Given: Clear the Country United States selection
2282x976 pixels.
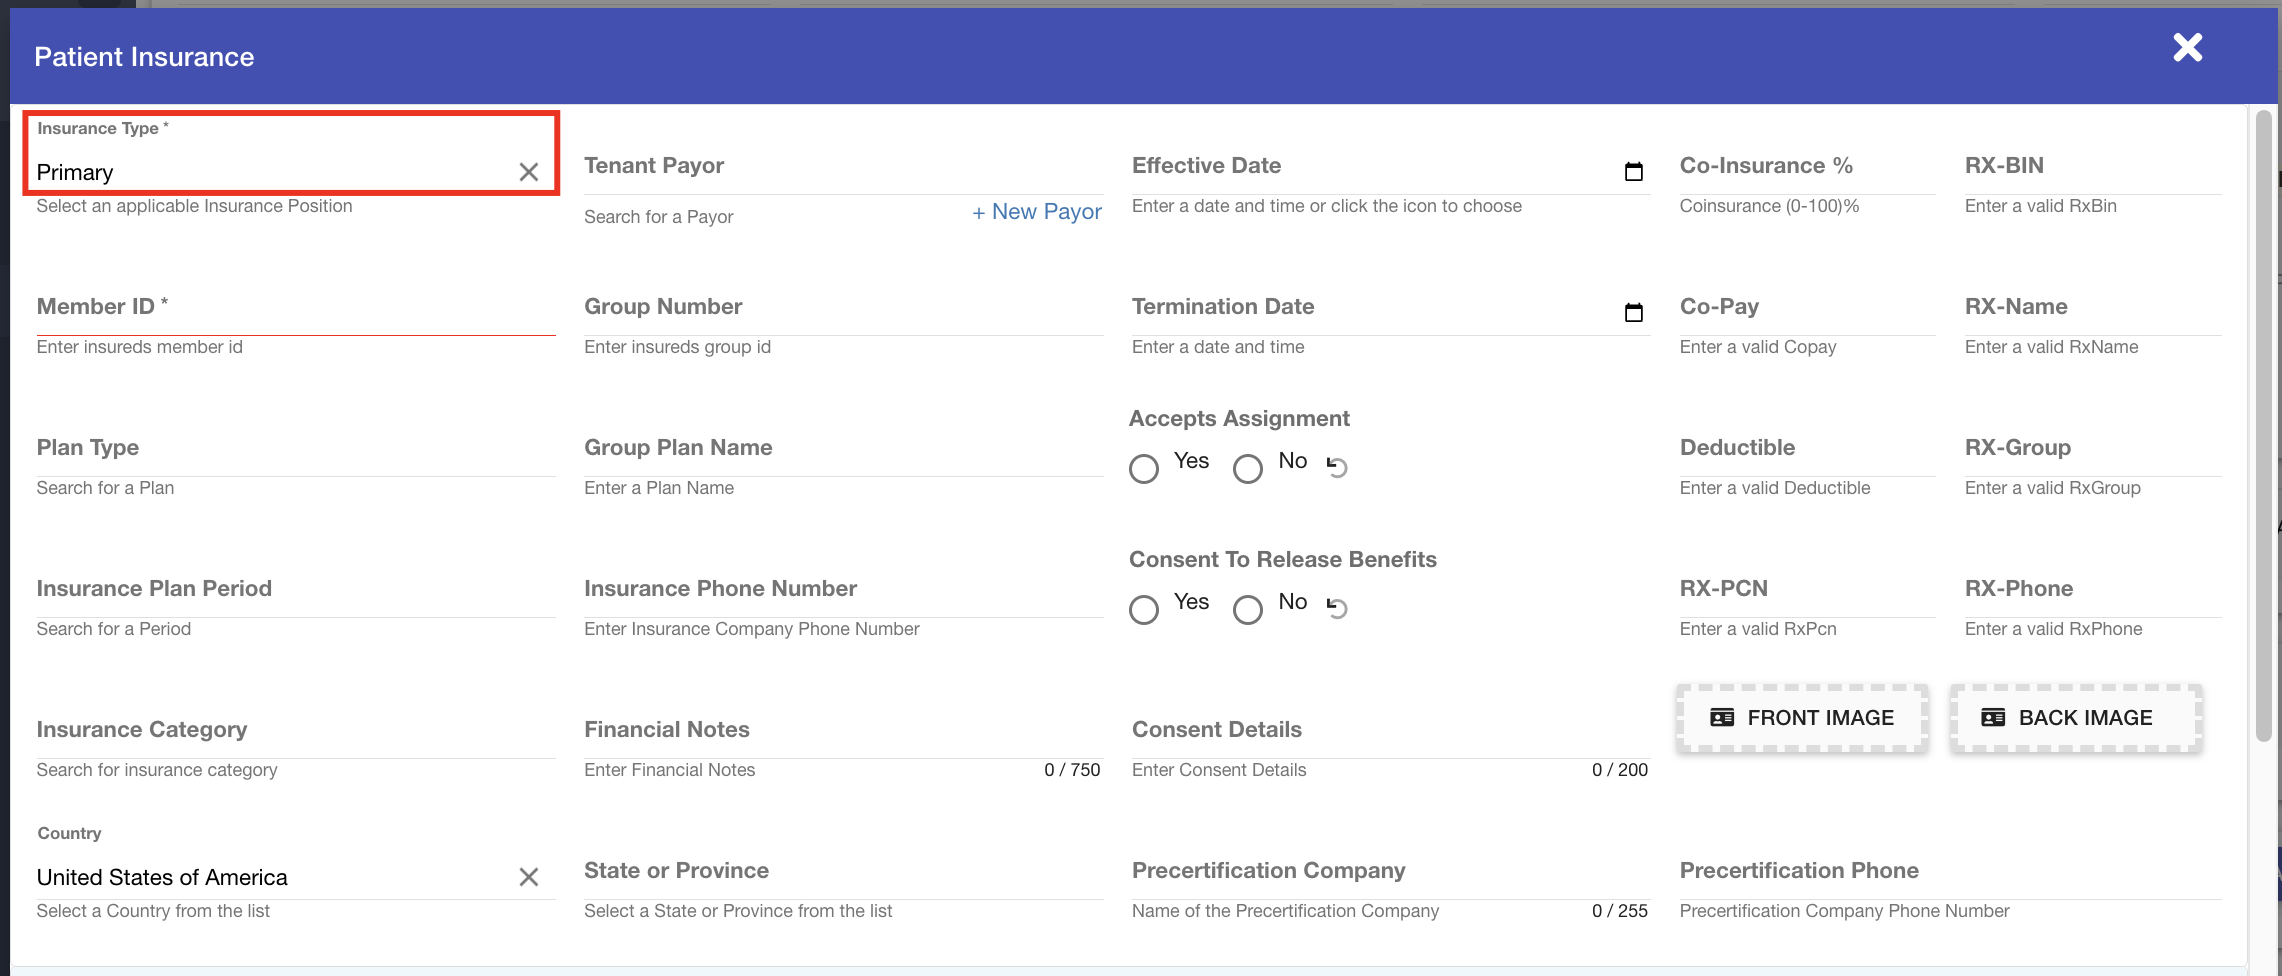Looking at the screenshot, I should click(x=528, y=877).
